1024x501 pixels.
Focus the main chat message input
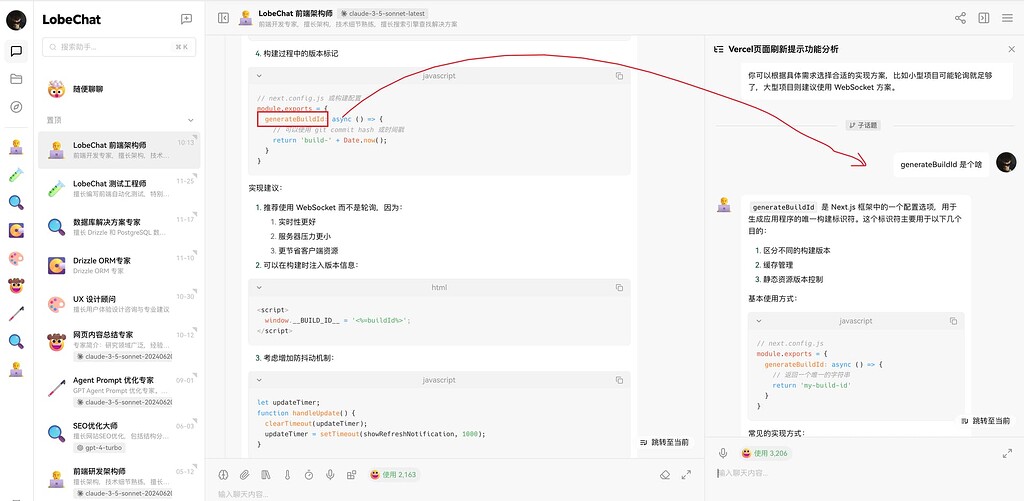[455, 494]
